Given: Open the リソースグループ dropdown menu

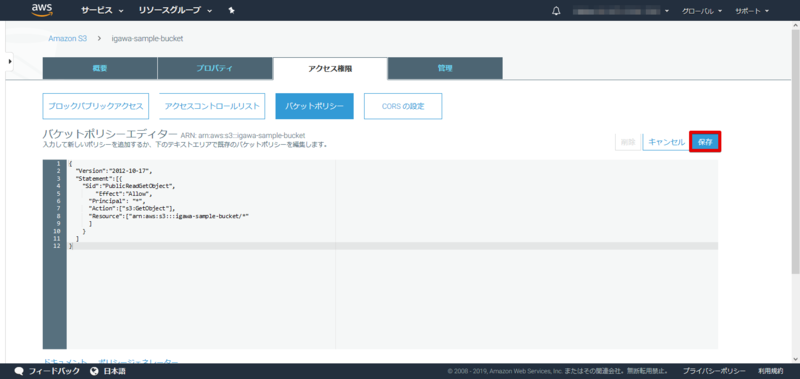Looking at the screenshot, I should [175, 11].
